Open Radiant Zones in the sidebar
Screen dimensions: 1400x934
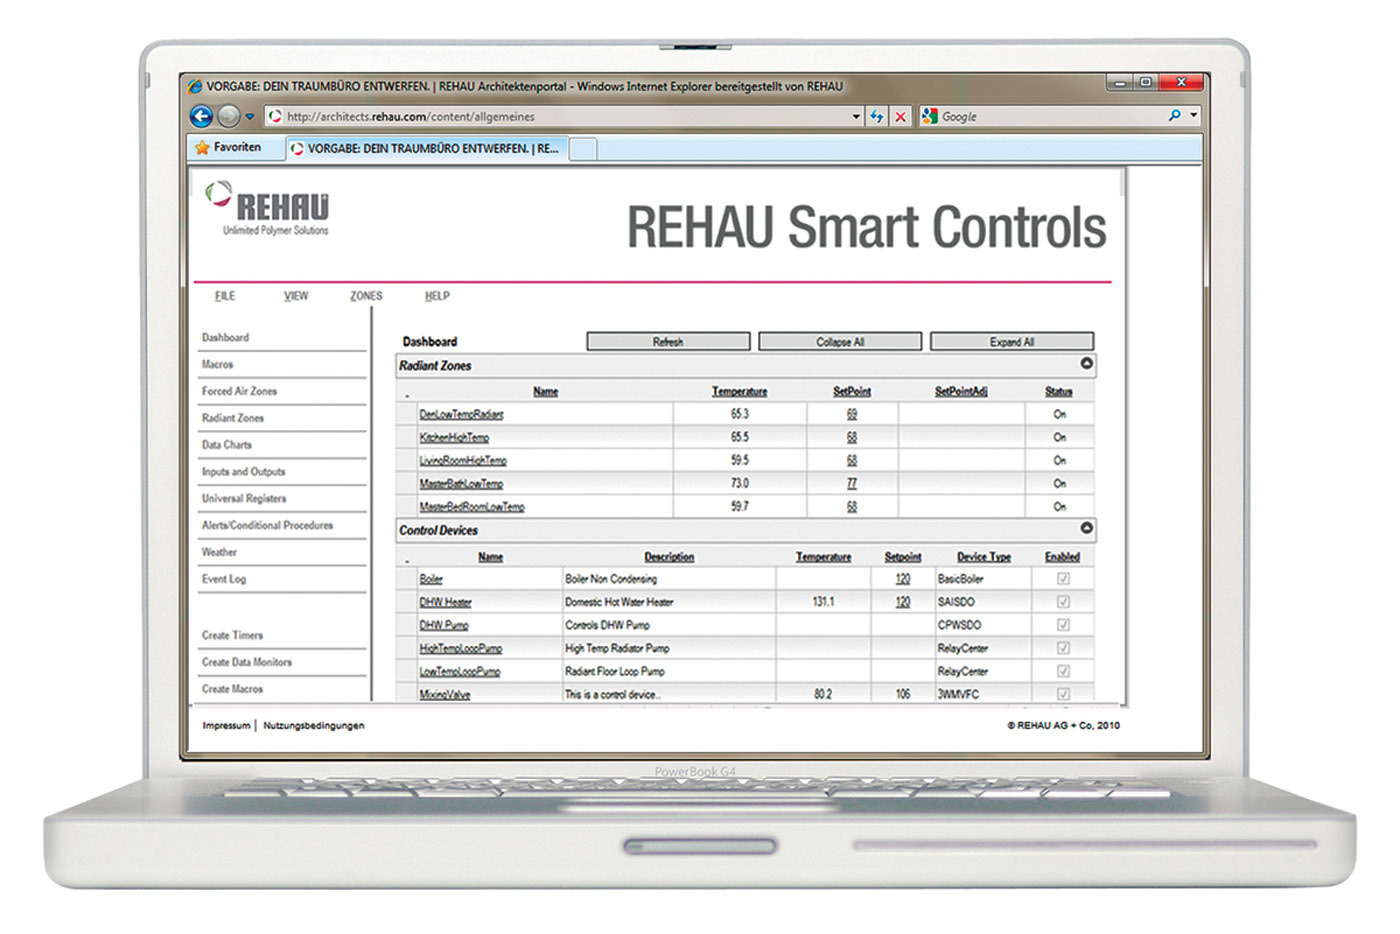click(232, 419)
